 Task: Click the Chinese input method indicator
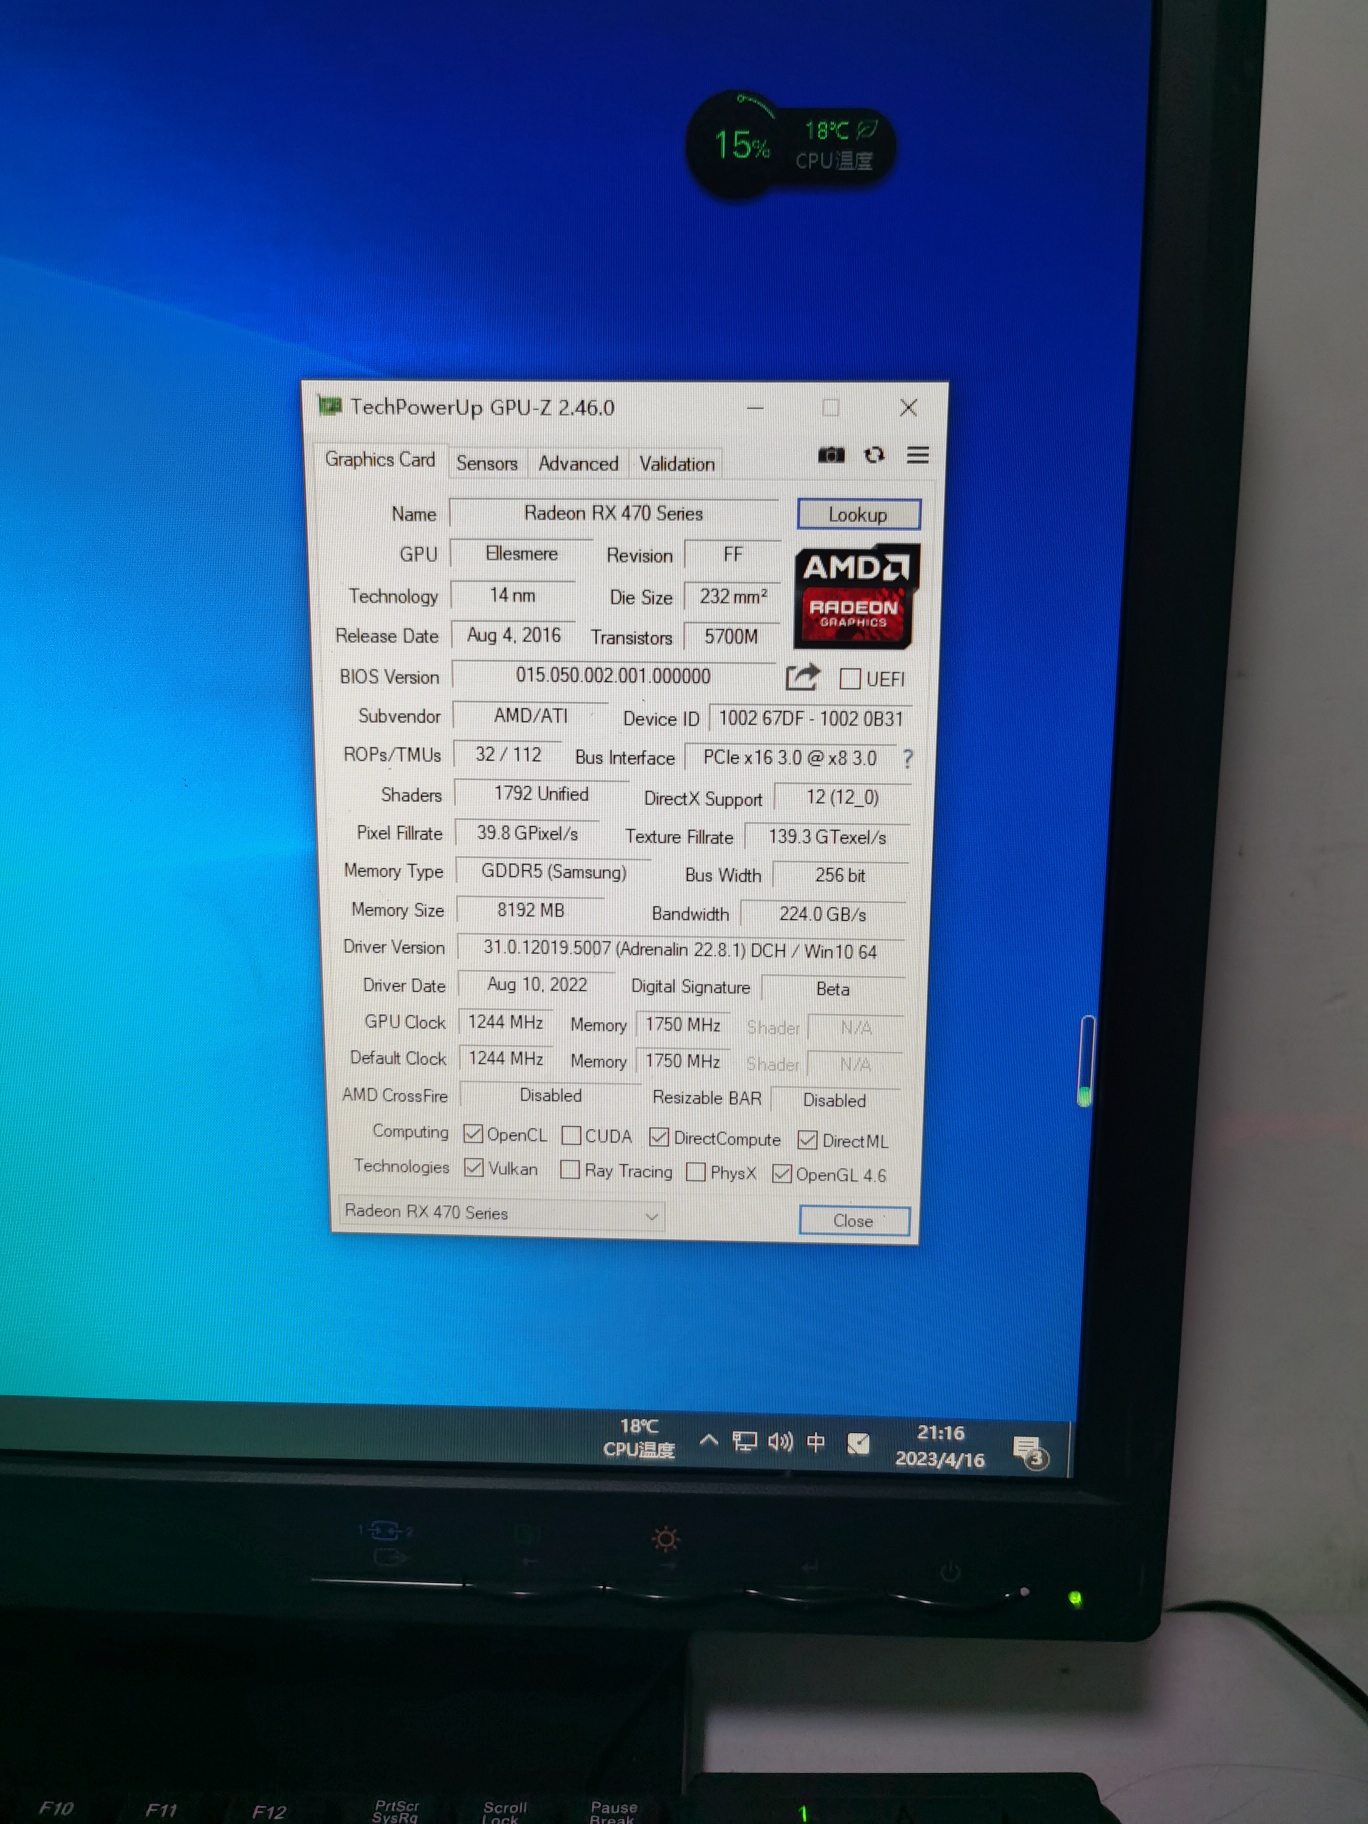pyautogui.click(x=816, y=1442)
